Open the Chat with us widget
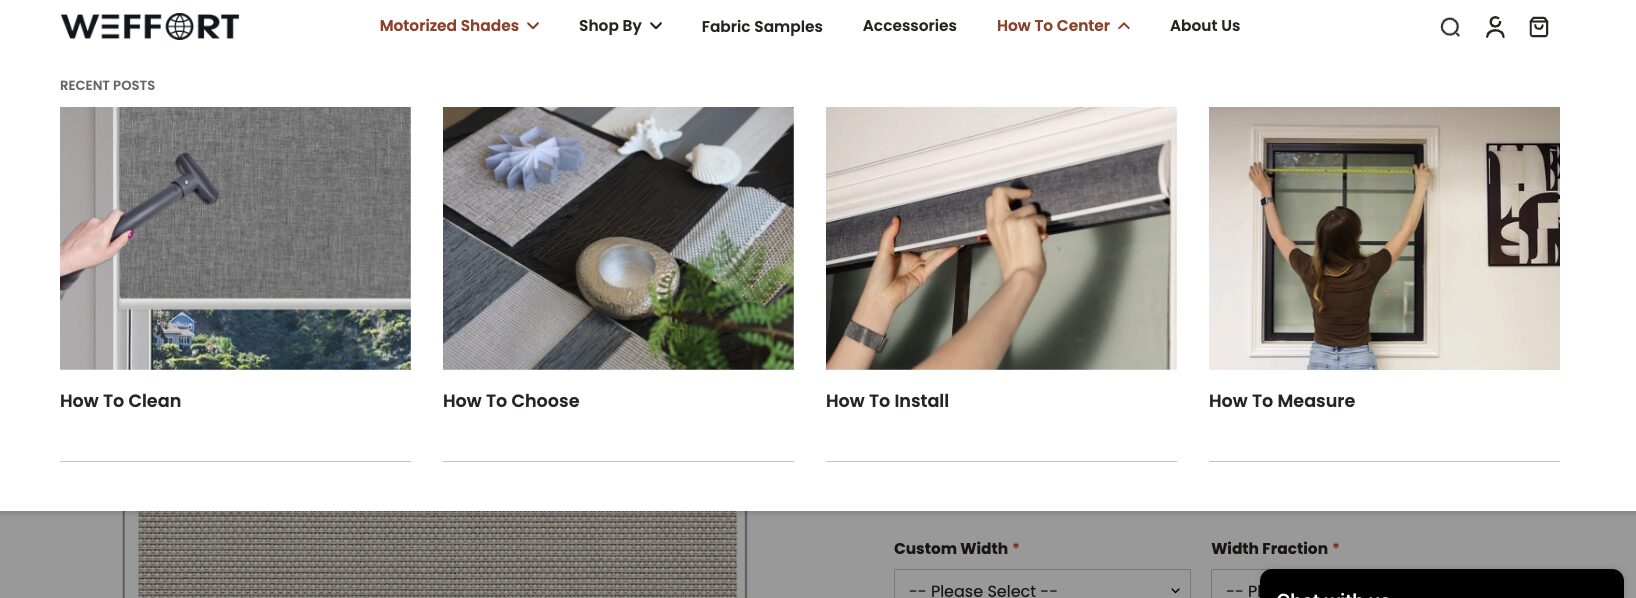This screenshot has height=598, width=1636. 1441,586
